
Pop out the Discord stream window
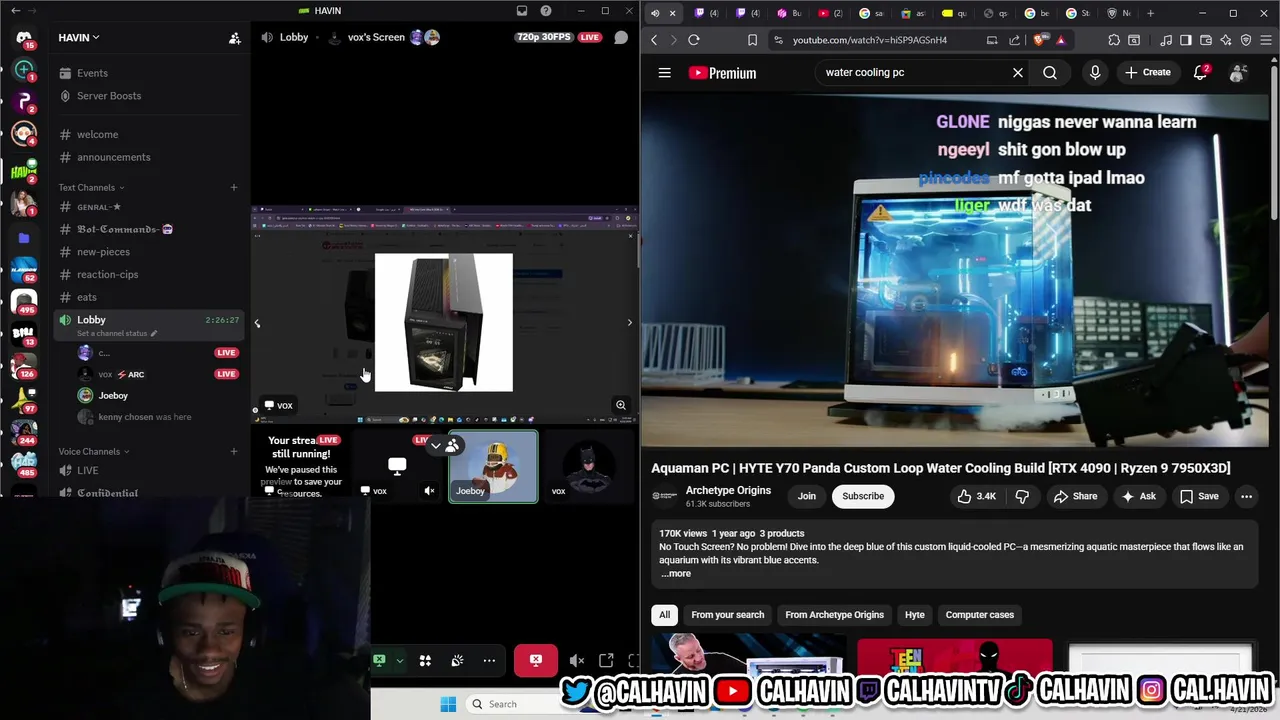coord(606,660)
